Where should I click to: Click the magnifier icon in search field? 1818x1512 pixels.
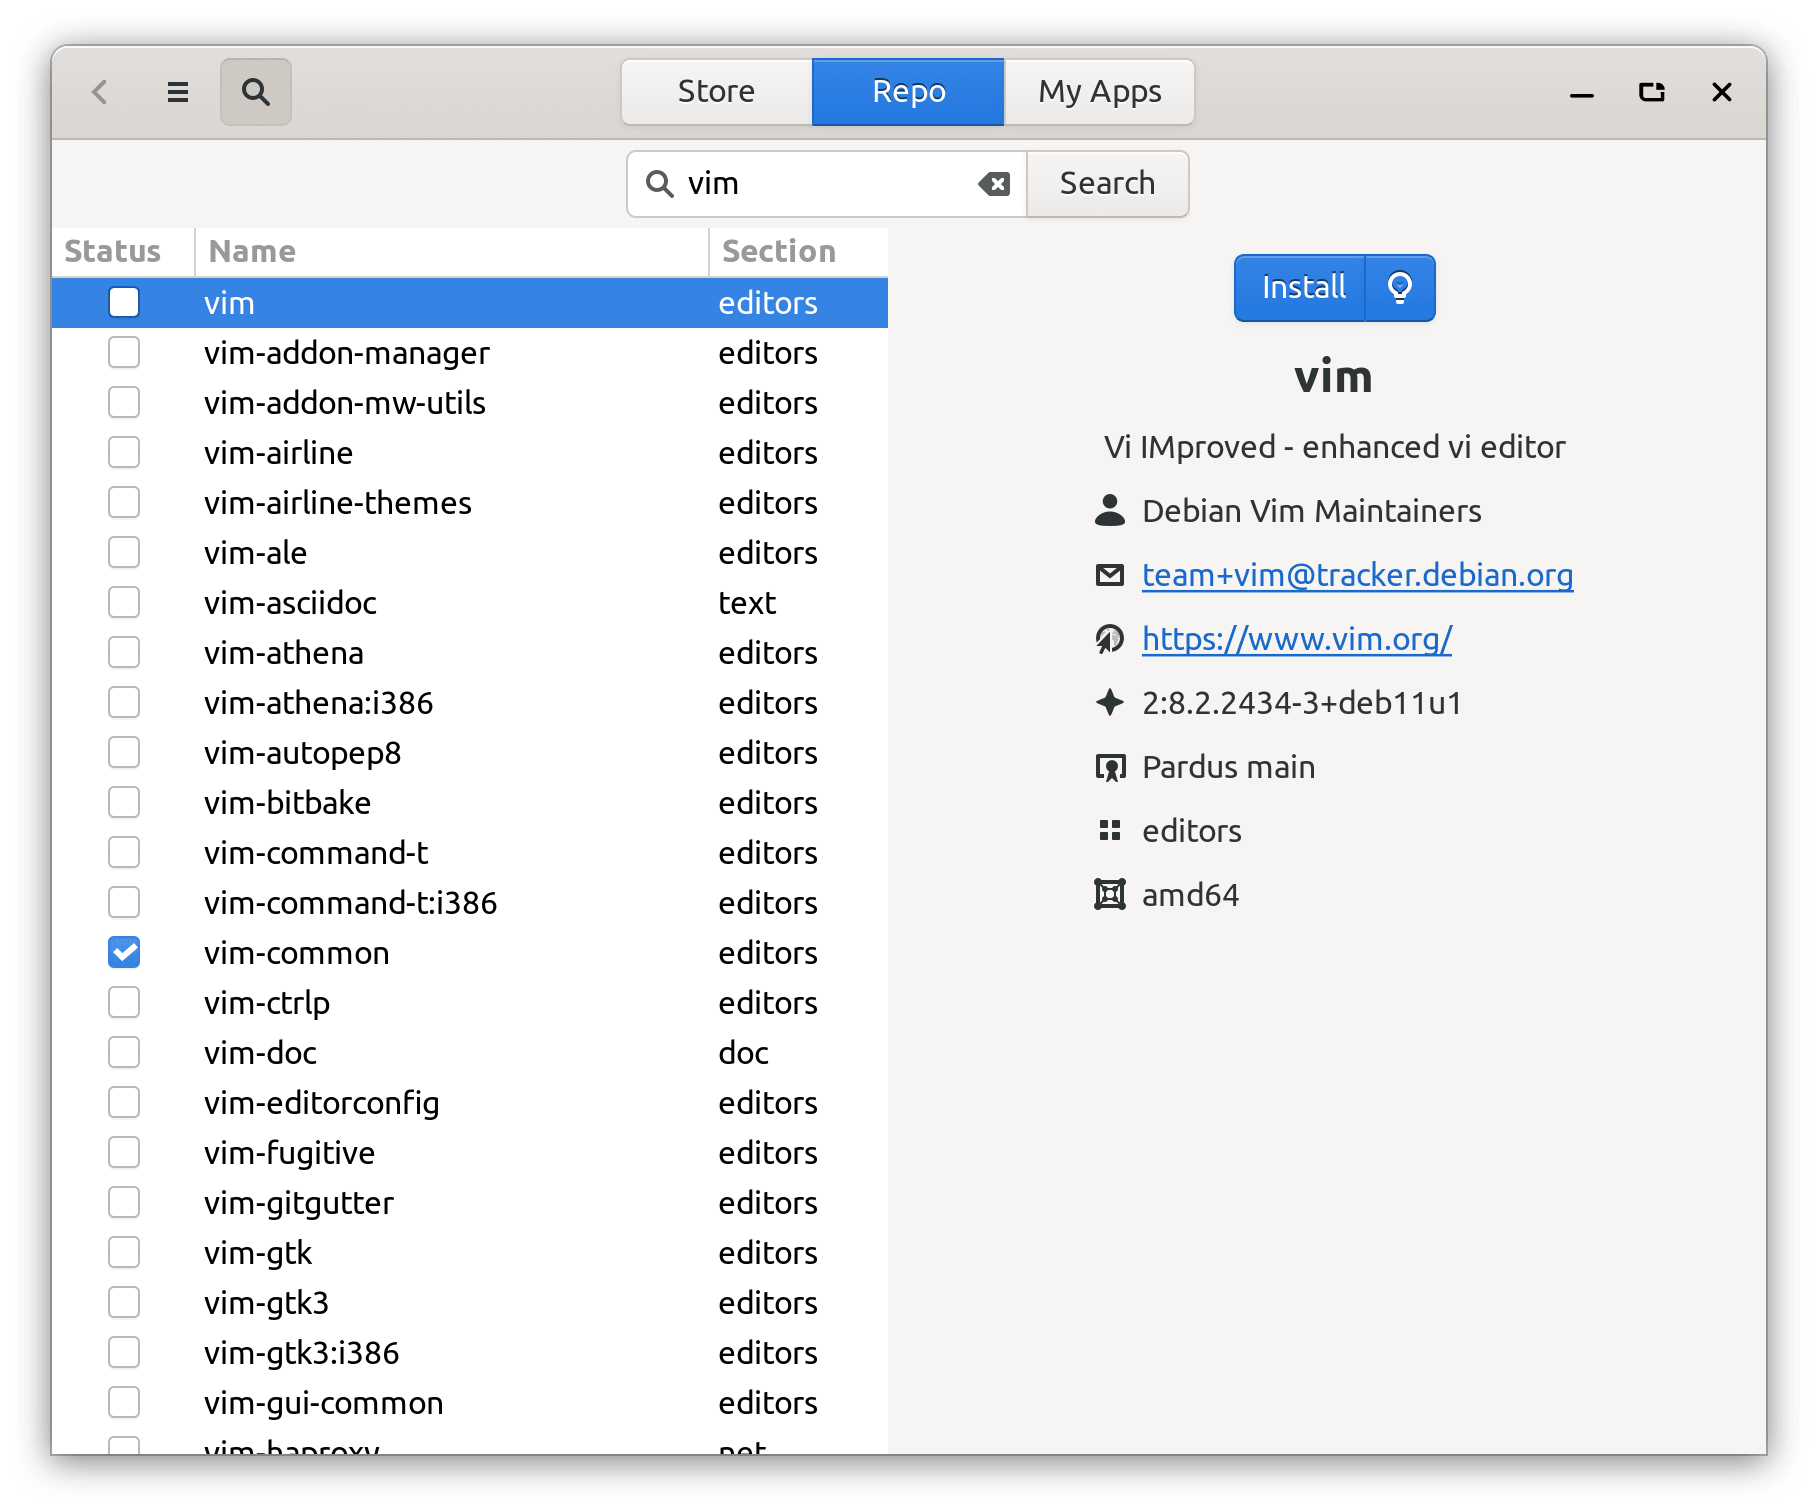tap(659, 184)
